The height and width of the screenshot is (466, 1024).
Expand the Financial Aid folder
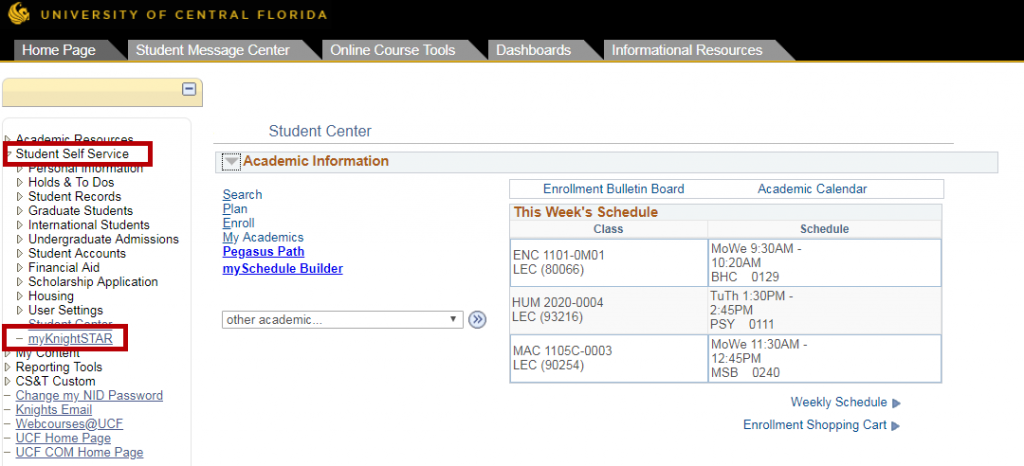coord(20,268)
